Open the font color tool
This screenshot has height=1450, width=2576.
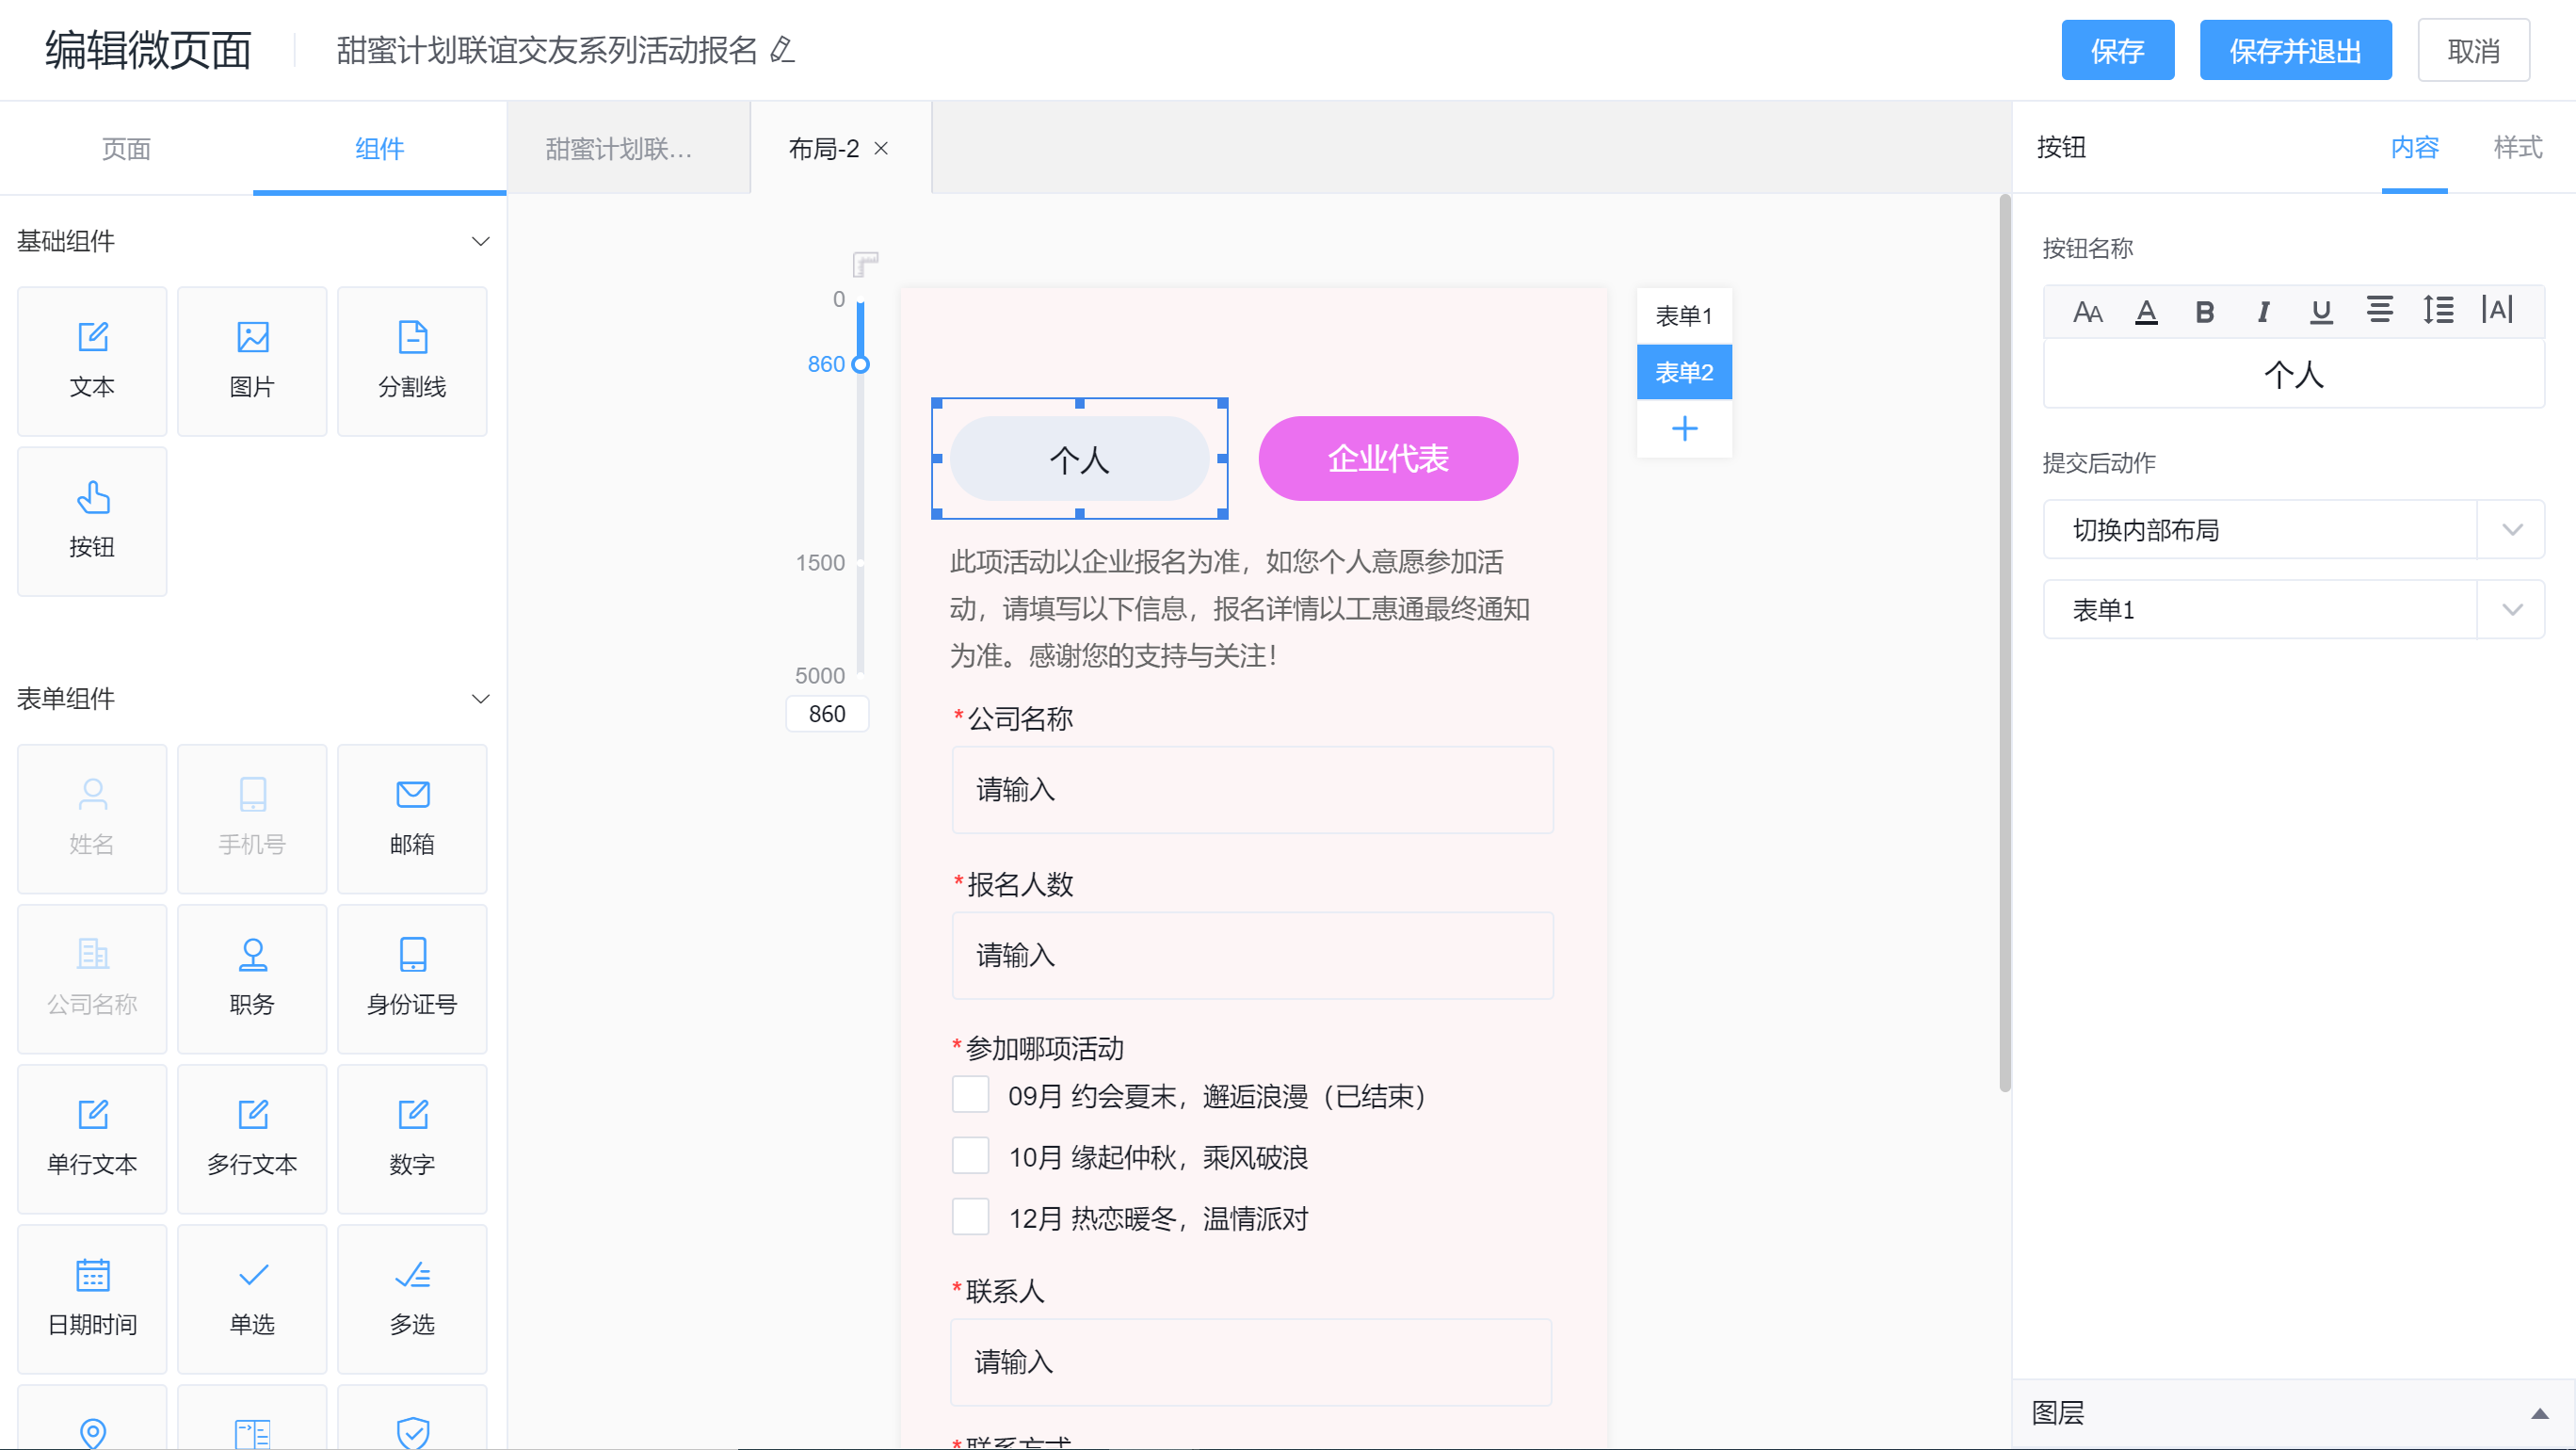[2146, 312]
